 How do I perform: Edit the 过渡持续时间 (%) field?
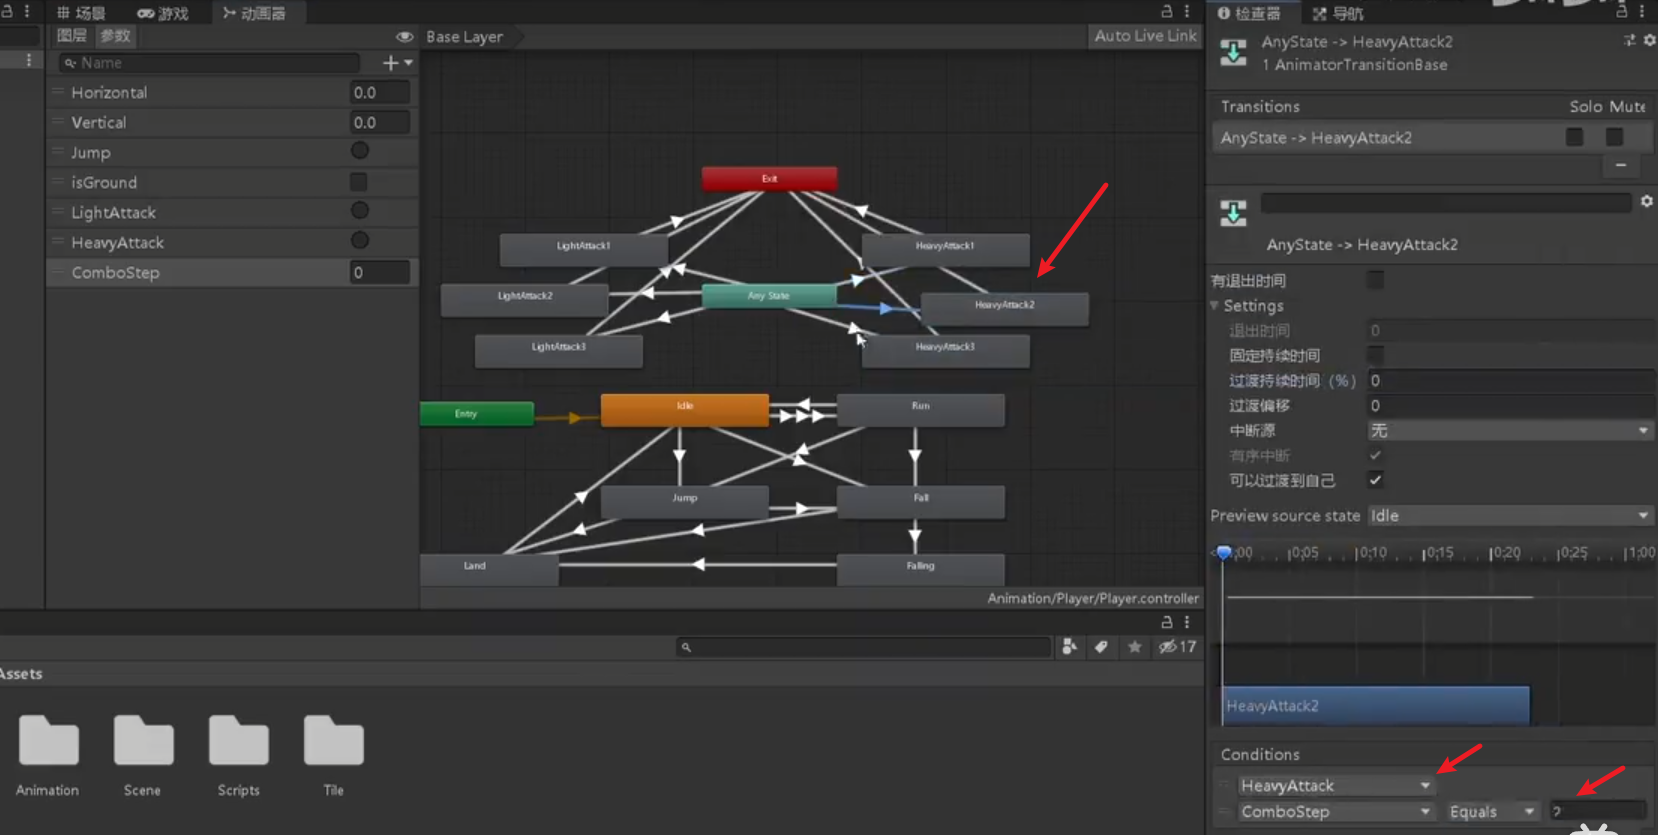tap(1510, 381)
